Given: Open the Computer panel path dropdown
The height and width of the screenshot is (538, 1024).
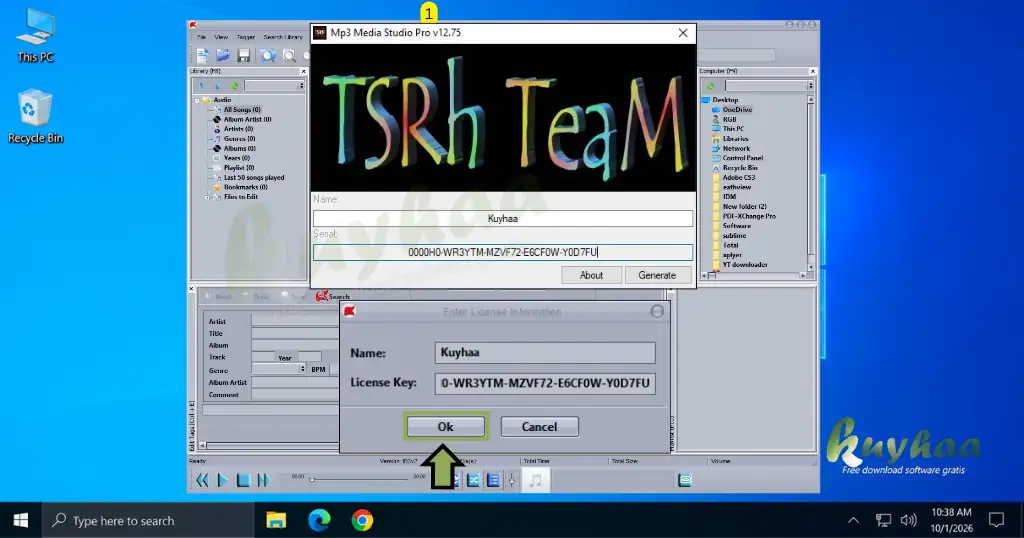Looking at the screenshot, I should 810,86.
